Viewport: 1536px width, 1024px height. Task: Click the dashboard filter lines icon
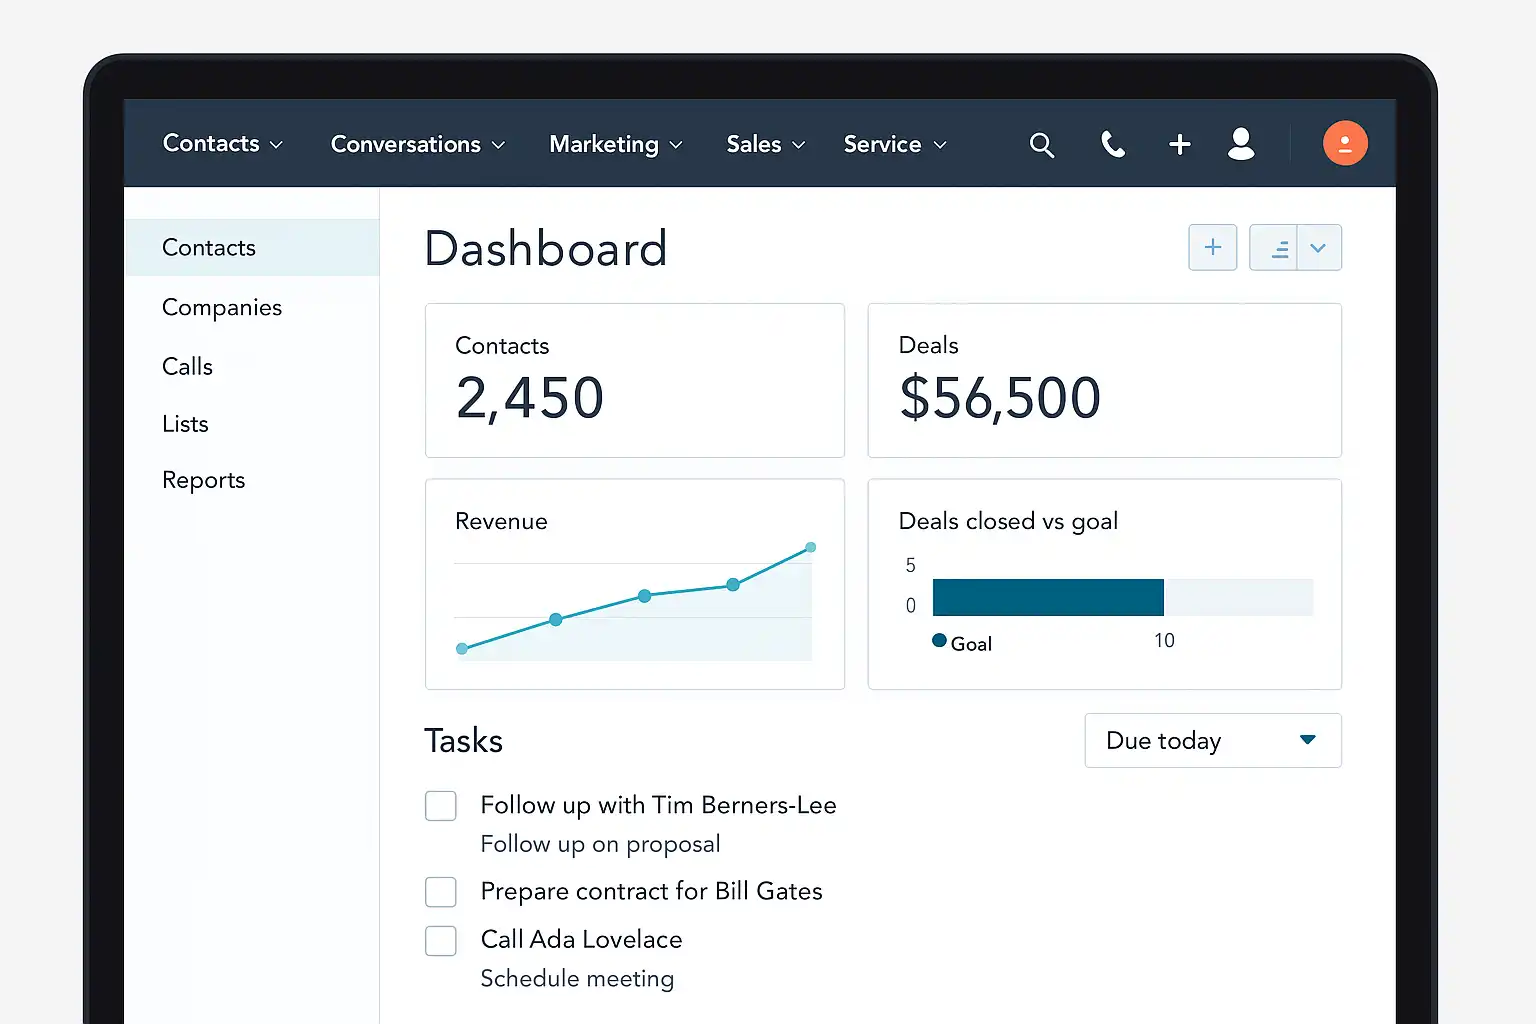pyautogui.click(x=1276, y=248)
